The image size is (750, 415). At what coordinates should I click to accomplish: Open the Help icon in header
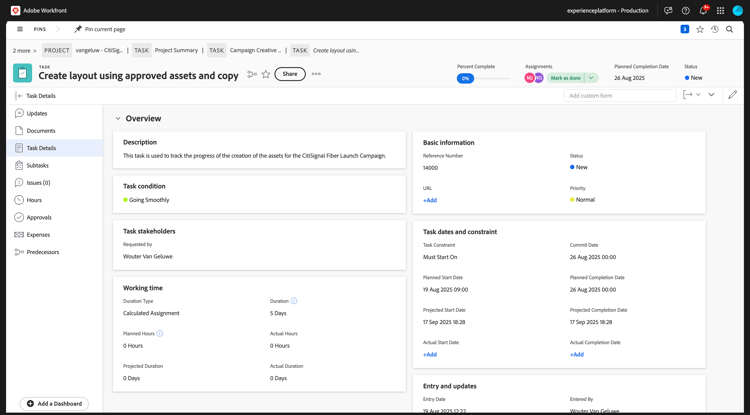point(685,11)
